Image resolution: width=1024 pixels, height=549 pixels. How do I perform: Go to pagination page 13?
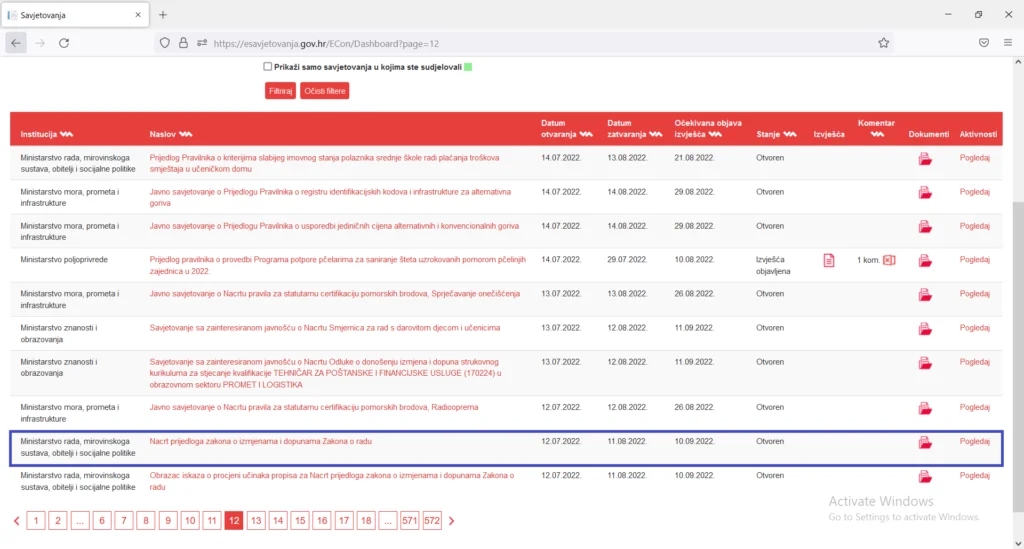click(x=256, y=520)
